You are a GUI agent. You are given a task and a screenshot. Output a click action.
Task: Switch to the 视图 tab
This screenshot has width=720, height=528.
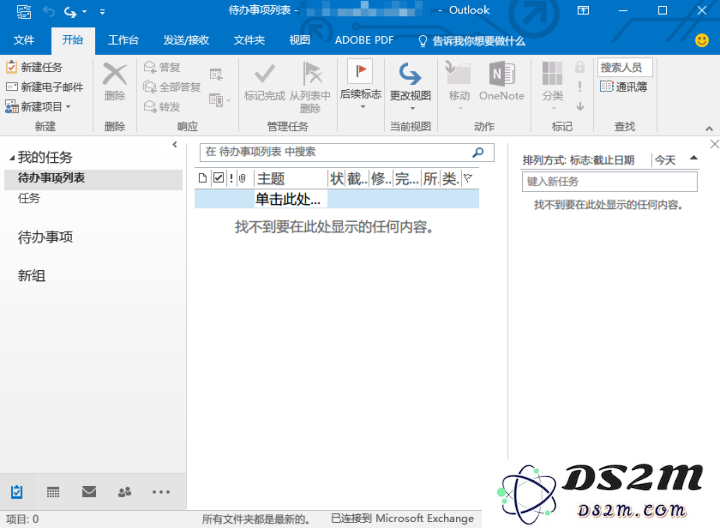[299, 40]
